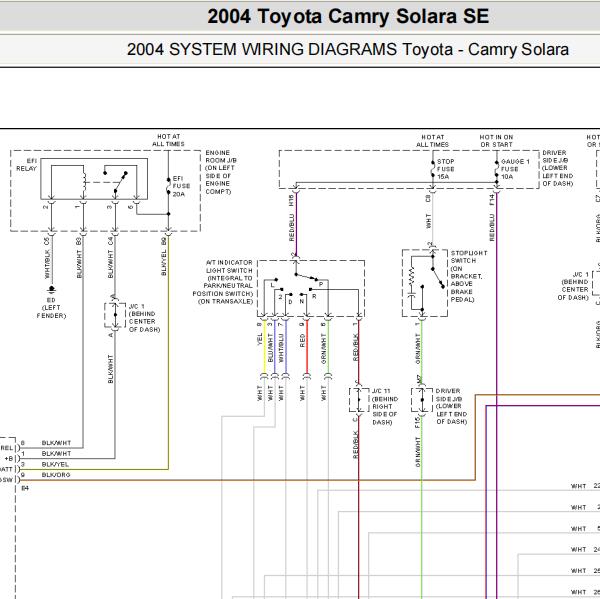The image size is (600, 599).
Task: Click the "F15" connector label
Action: 417,423
